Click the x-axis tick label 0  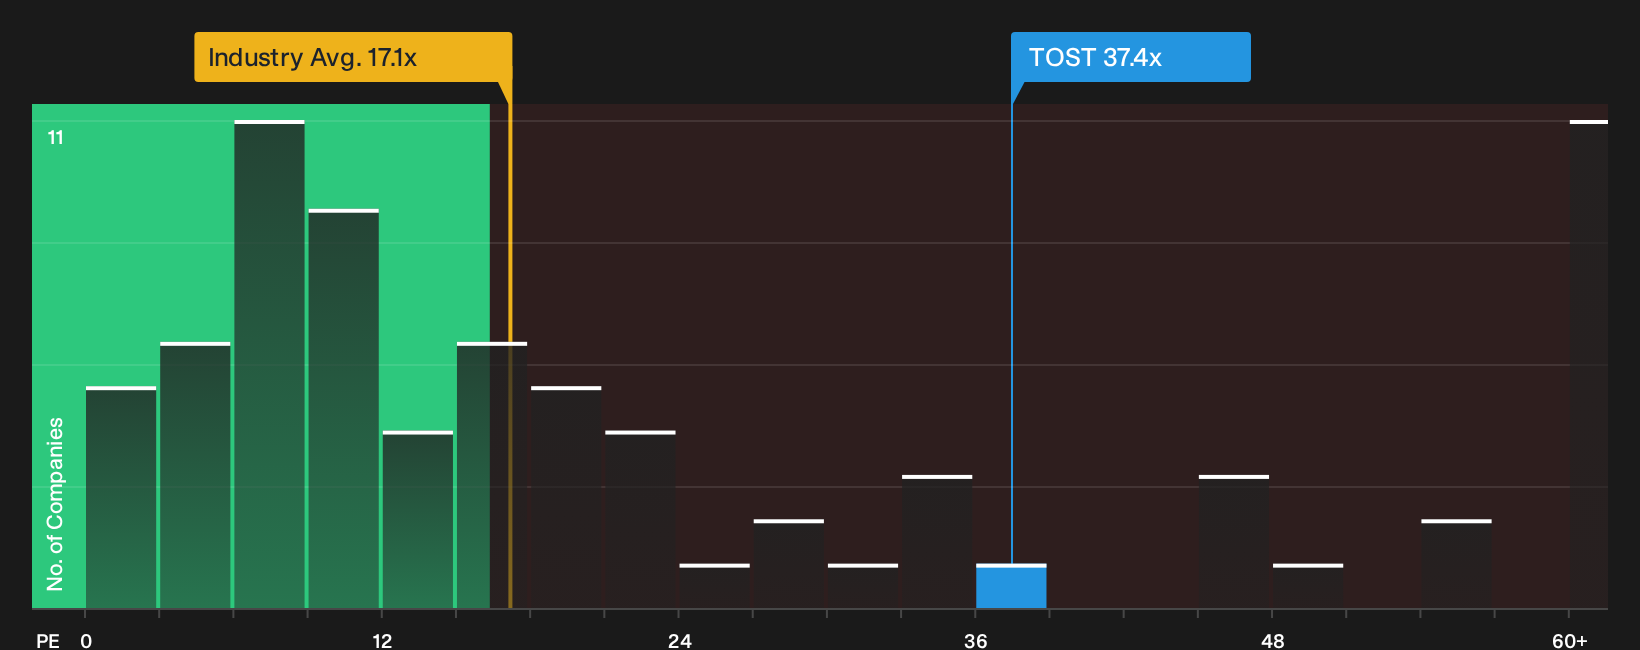[x=86, y=641]
